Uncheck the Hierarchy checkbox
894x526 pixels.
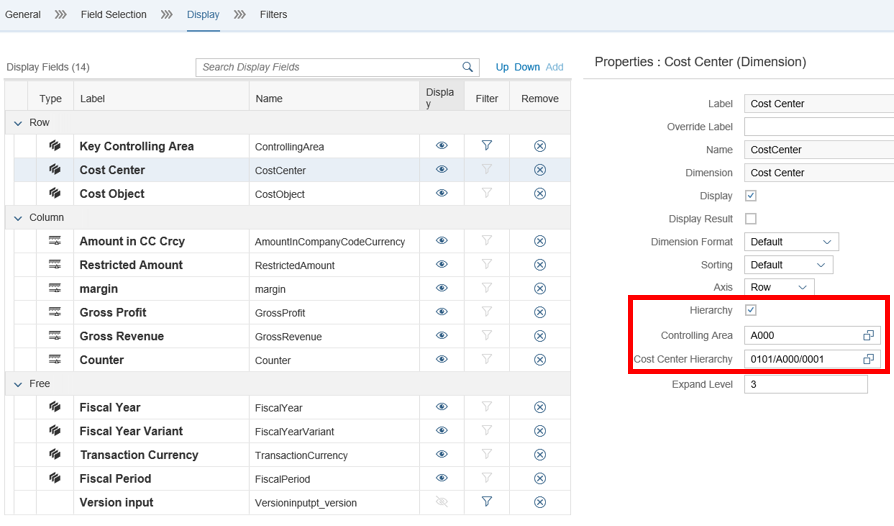tap(751, 310)
